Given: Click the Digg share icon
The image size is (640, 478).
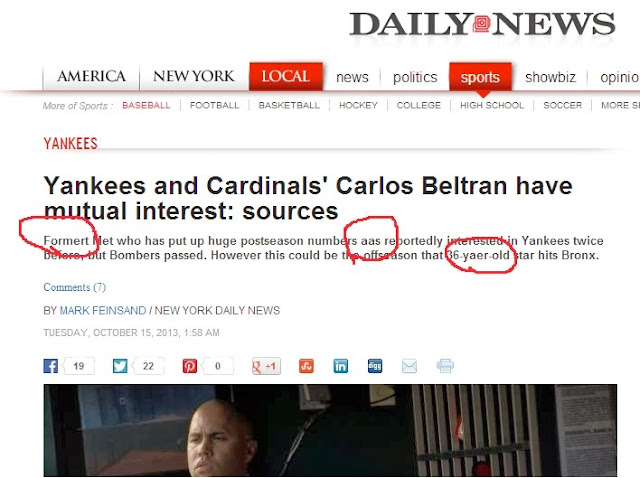Looking at the screenshot, I should (x=375, y=366).
